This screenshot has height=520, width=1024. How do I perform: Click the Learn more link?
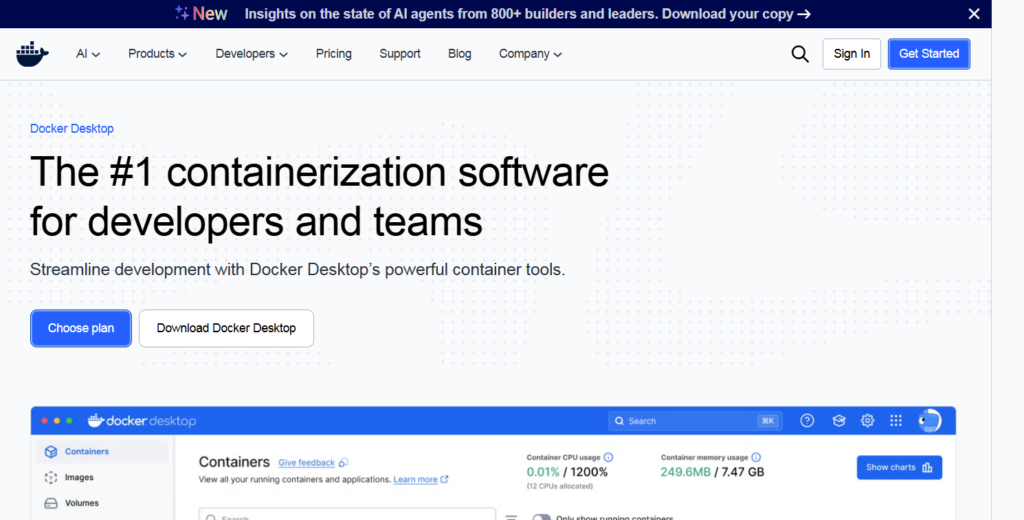[x=415, y=479]
